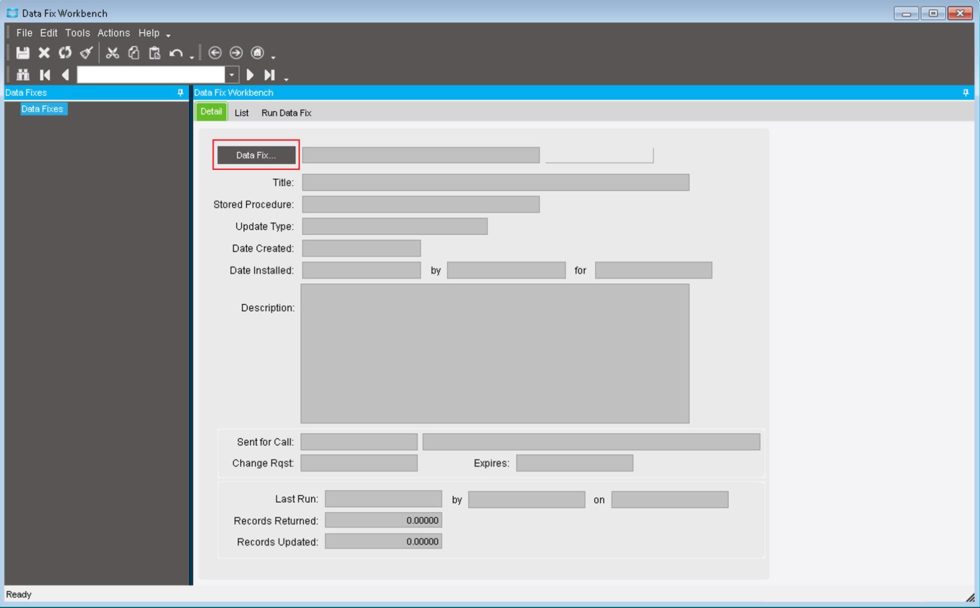Click the Cut scissors icon
Image resolution: width=980 pixels, height=608 pixels.
click(112, 53)
